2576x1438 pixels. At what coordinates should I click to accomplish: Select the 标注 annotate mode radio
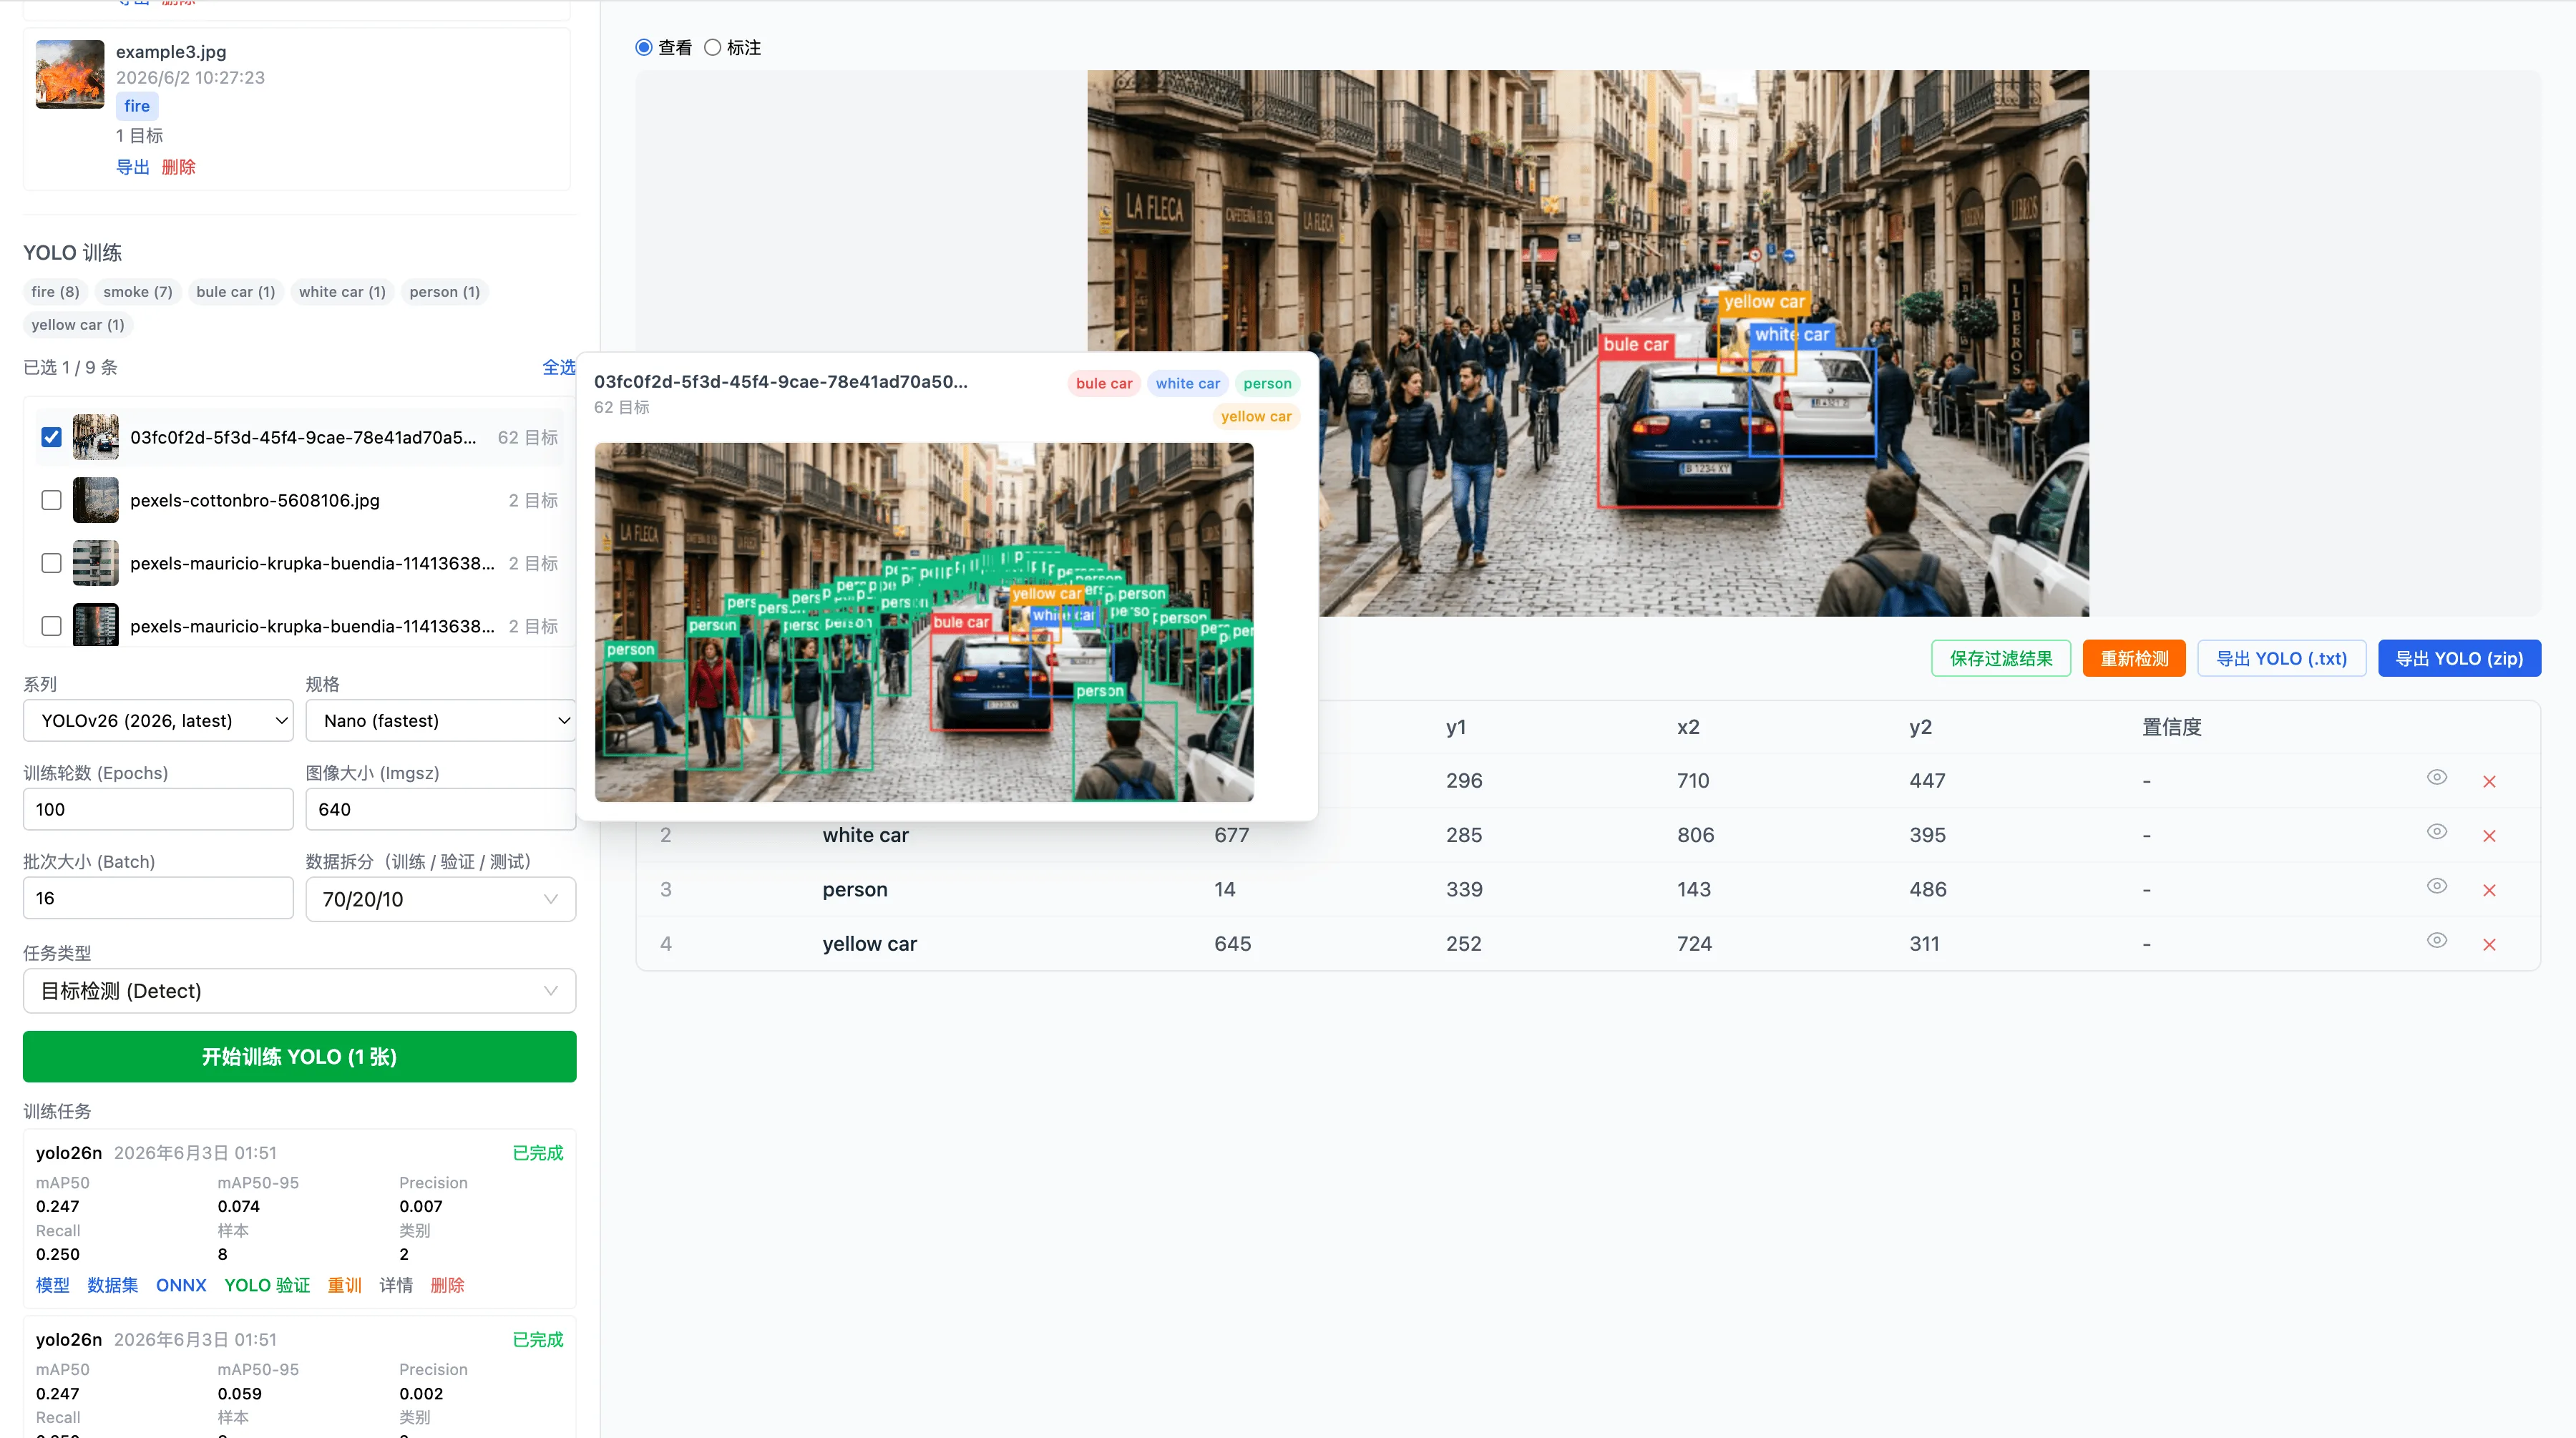(712, 47)
